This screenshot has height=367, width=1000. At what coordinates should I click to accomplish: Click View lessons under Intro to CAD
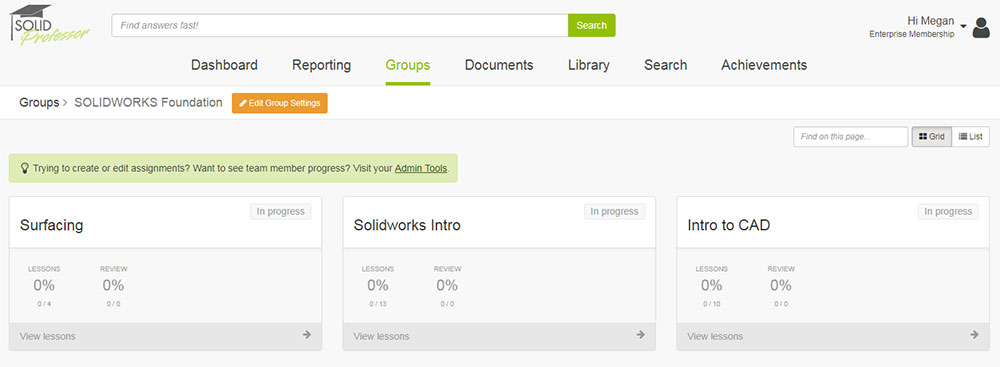(715, 336)
